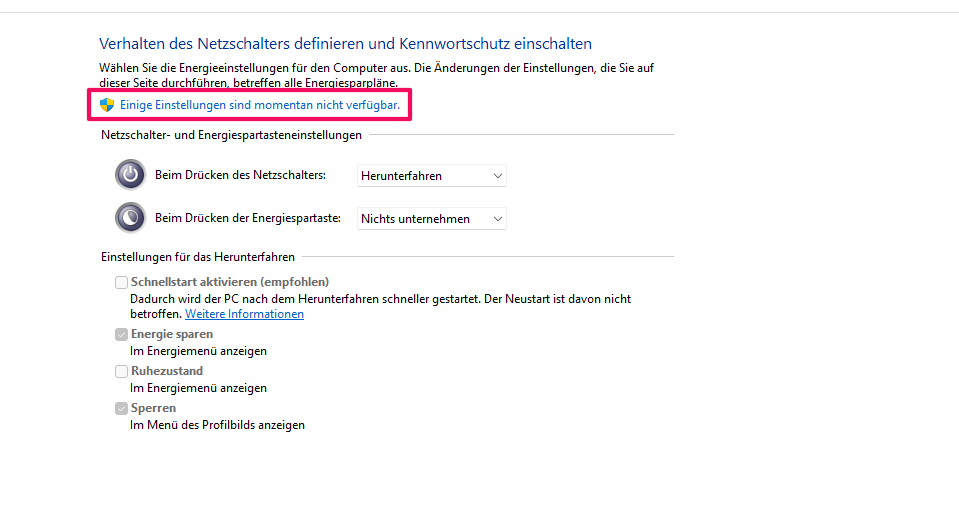The height and width of the screenshot is (519, 959).
Task: Open 'Einige Einstellungen sind momentan nicht verfügbar' link
Action: point(259,105)
